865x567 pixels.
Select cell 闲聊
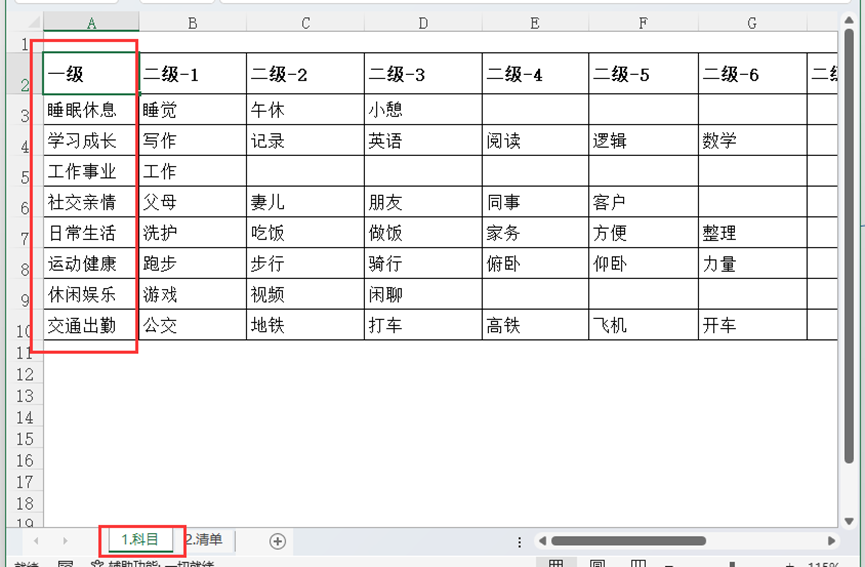[423, 294]
